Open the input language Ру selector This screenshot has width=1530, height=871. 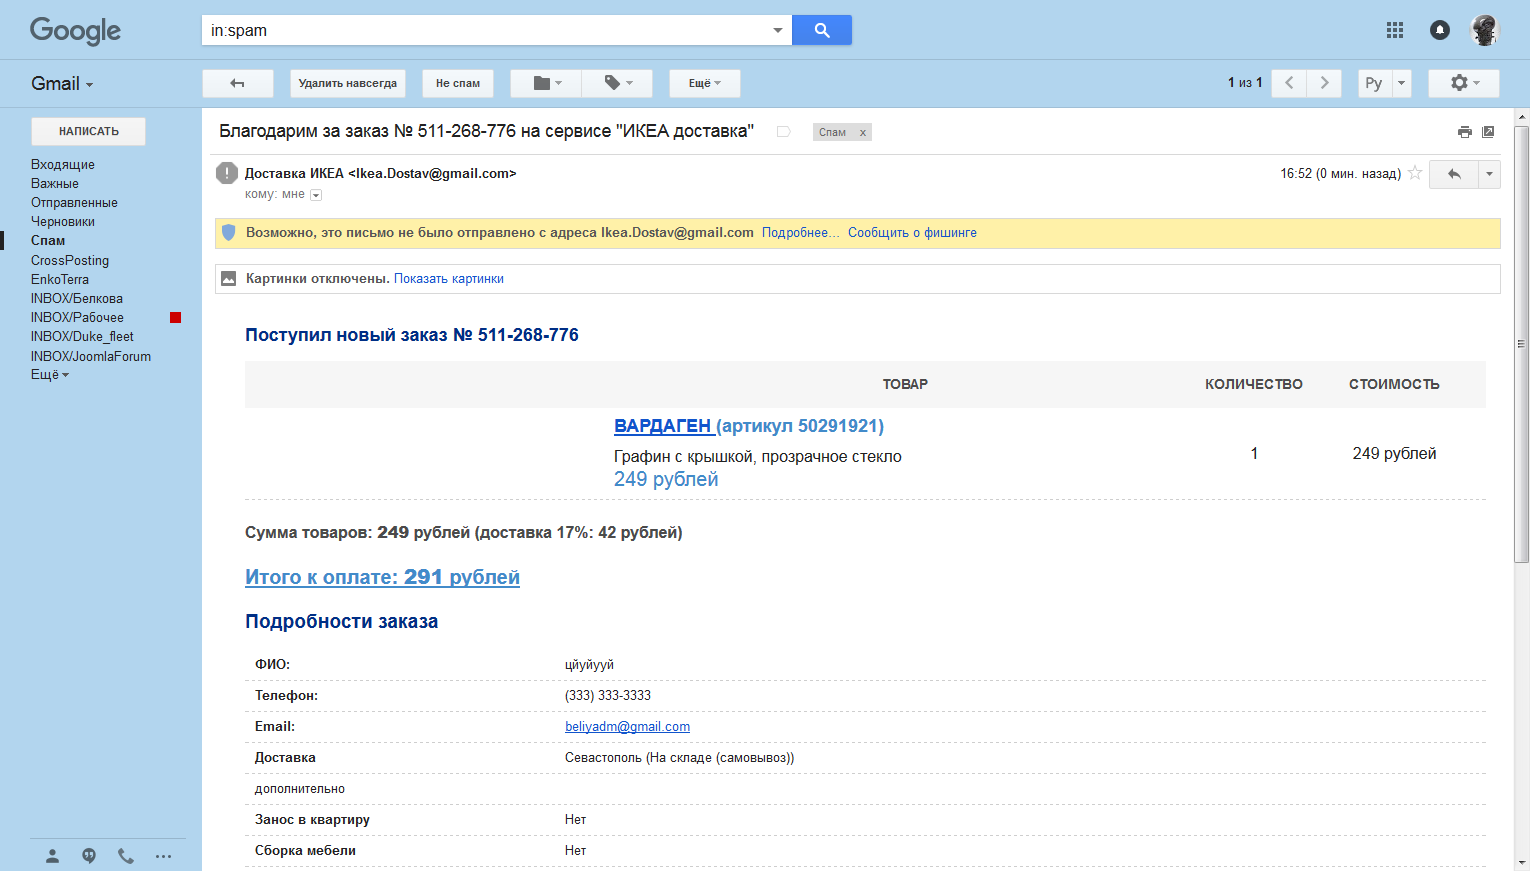1374,83
